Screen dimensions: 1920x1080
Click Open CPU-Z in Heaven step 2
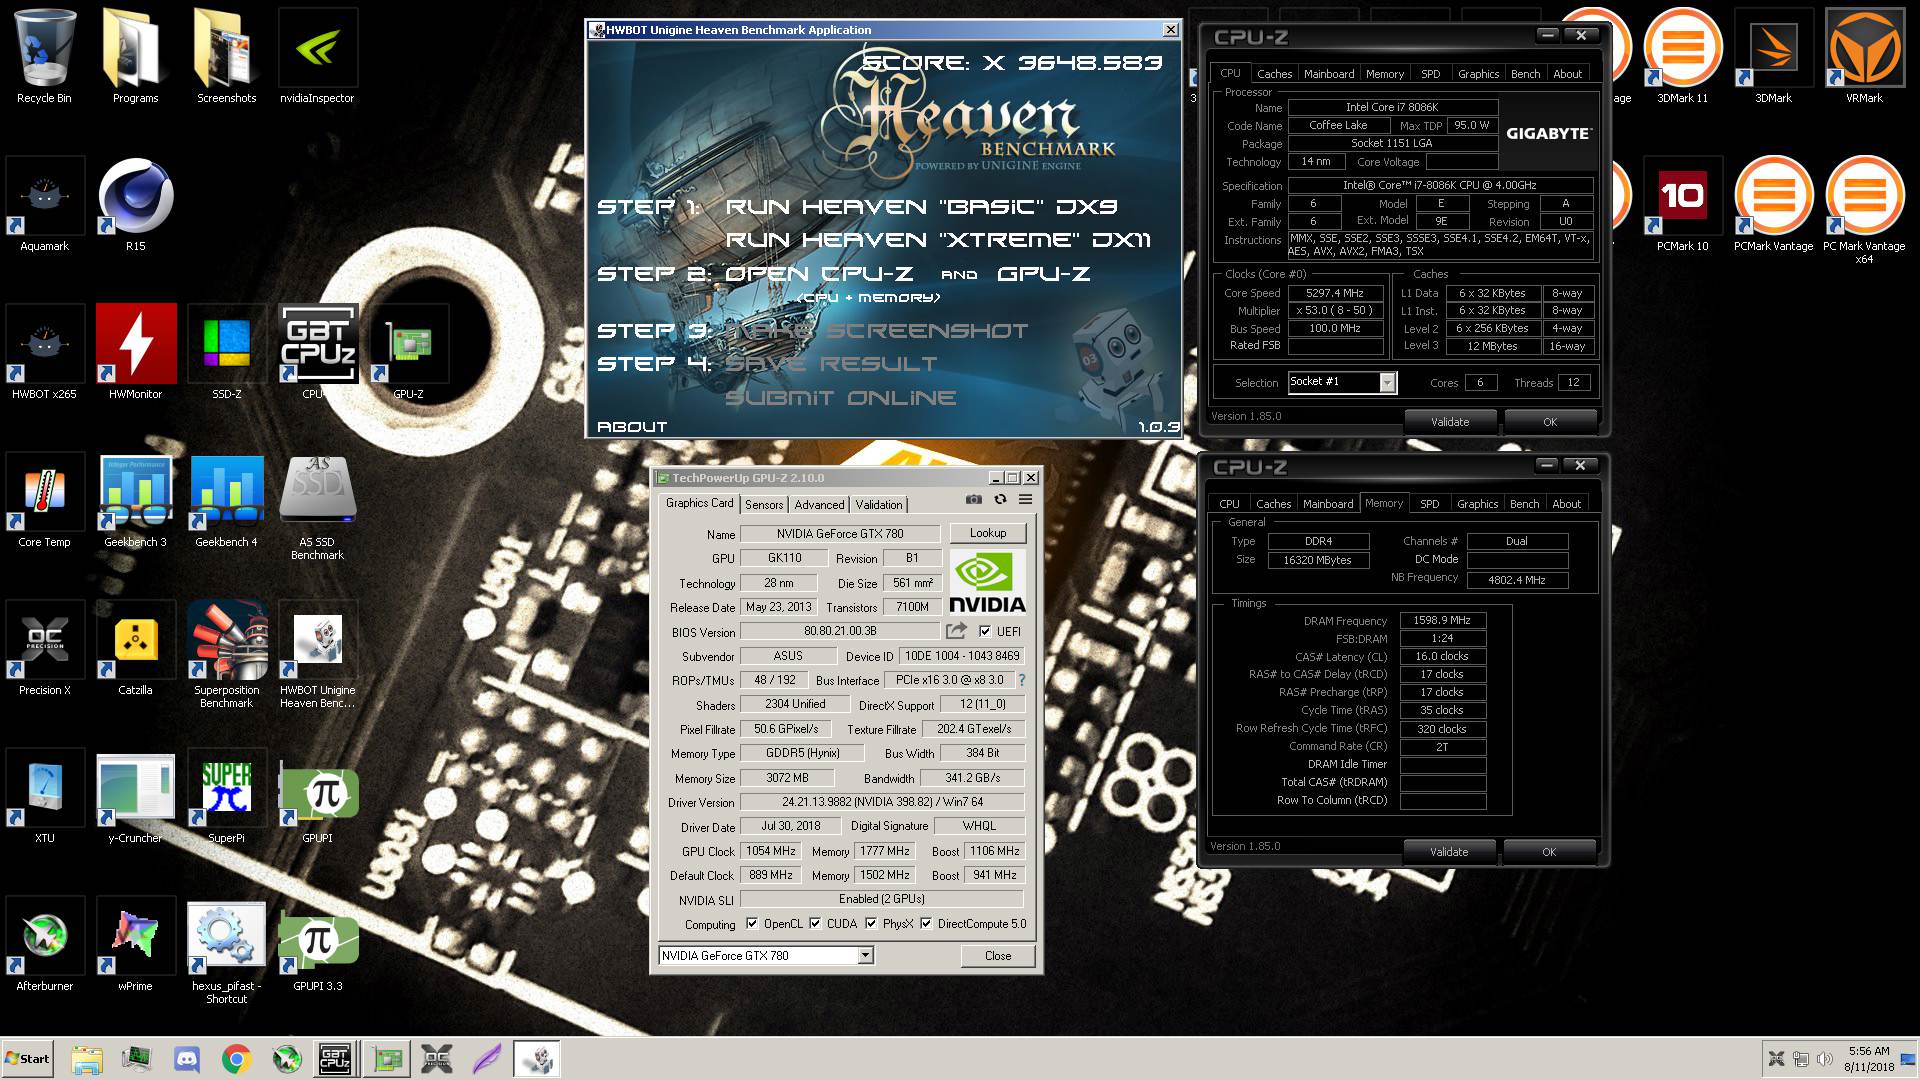819,274
